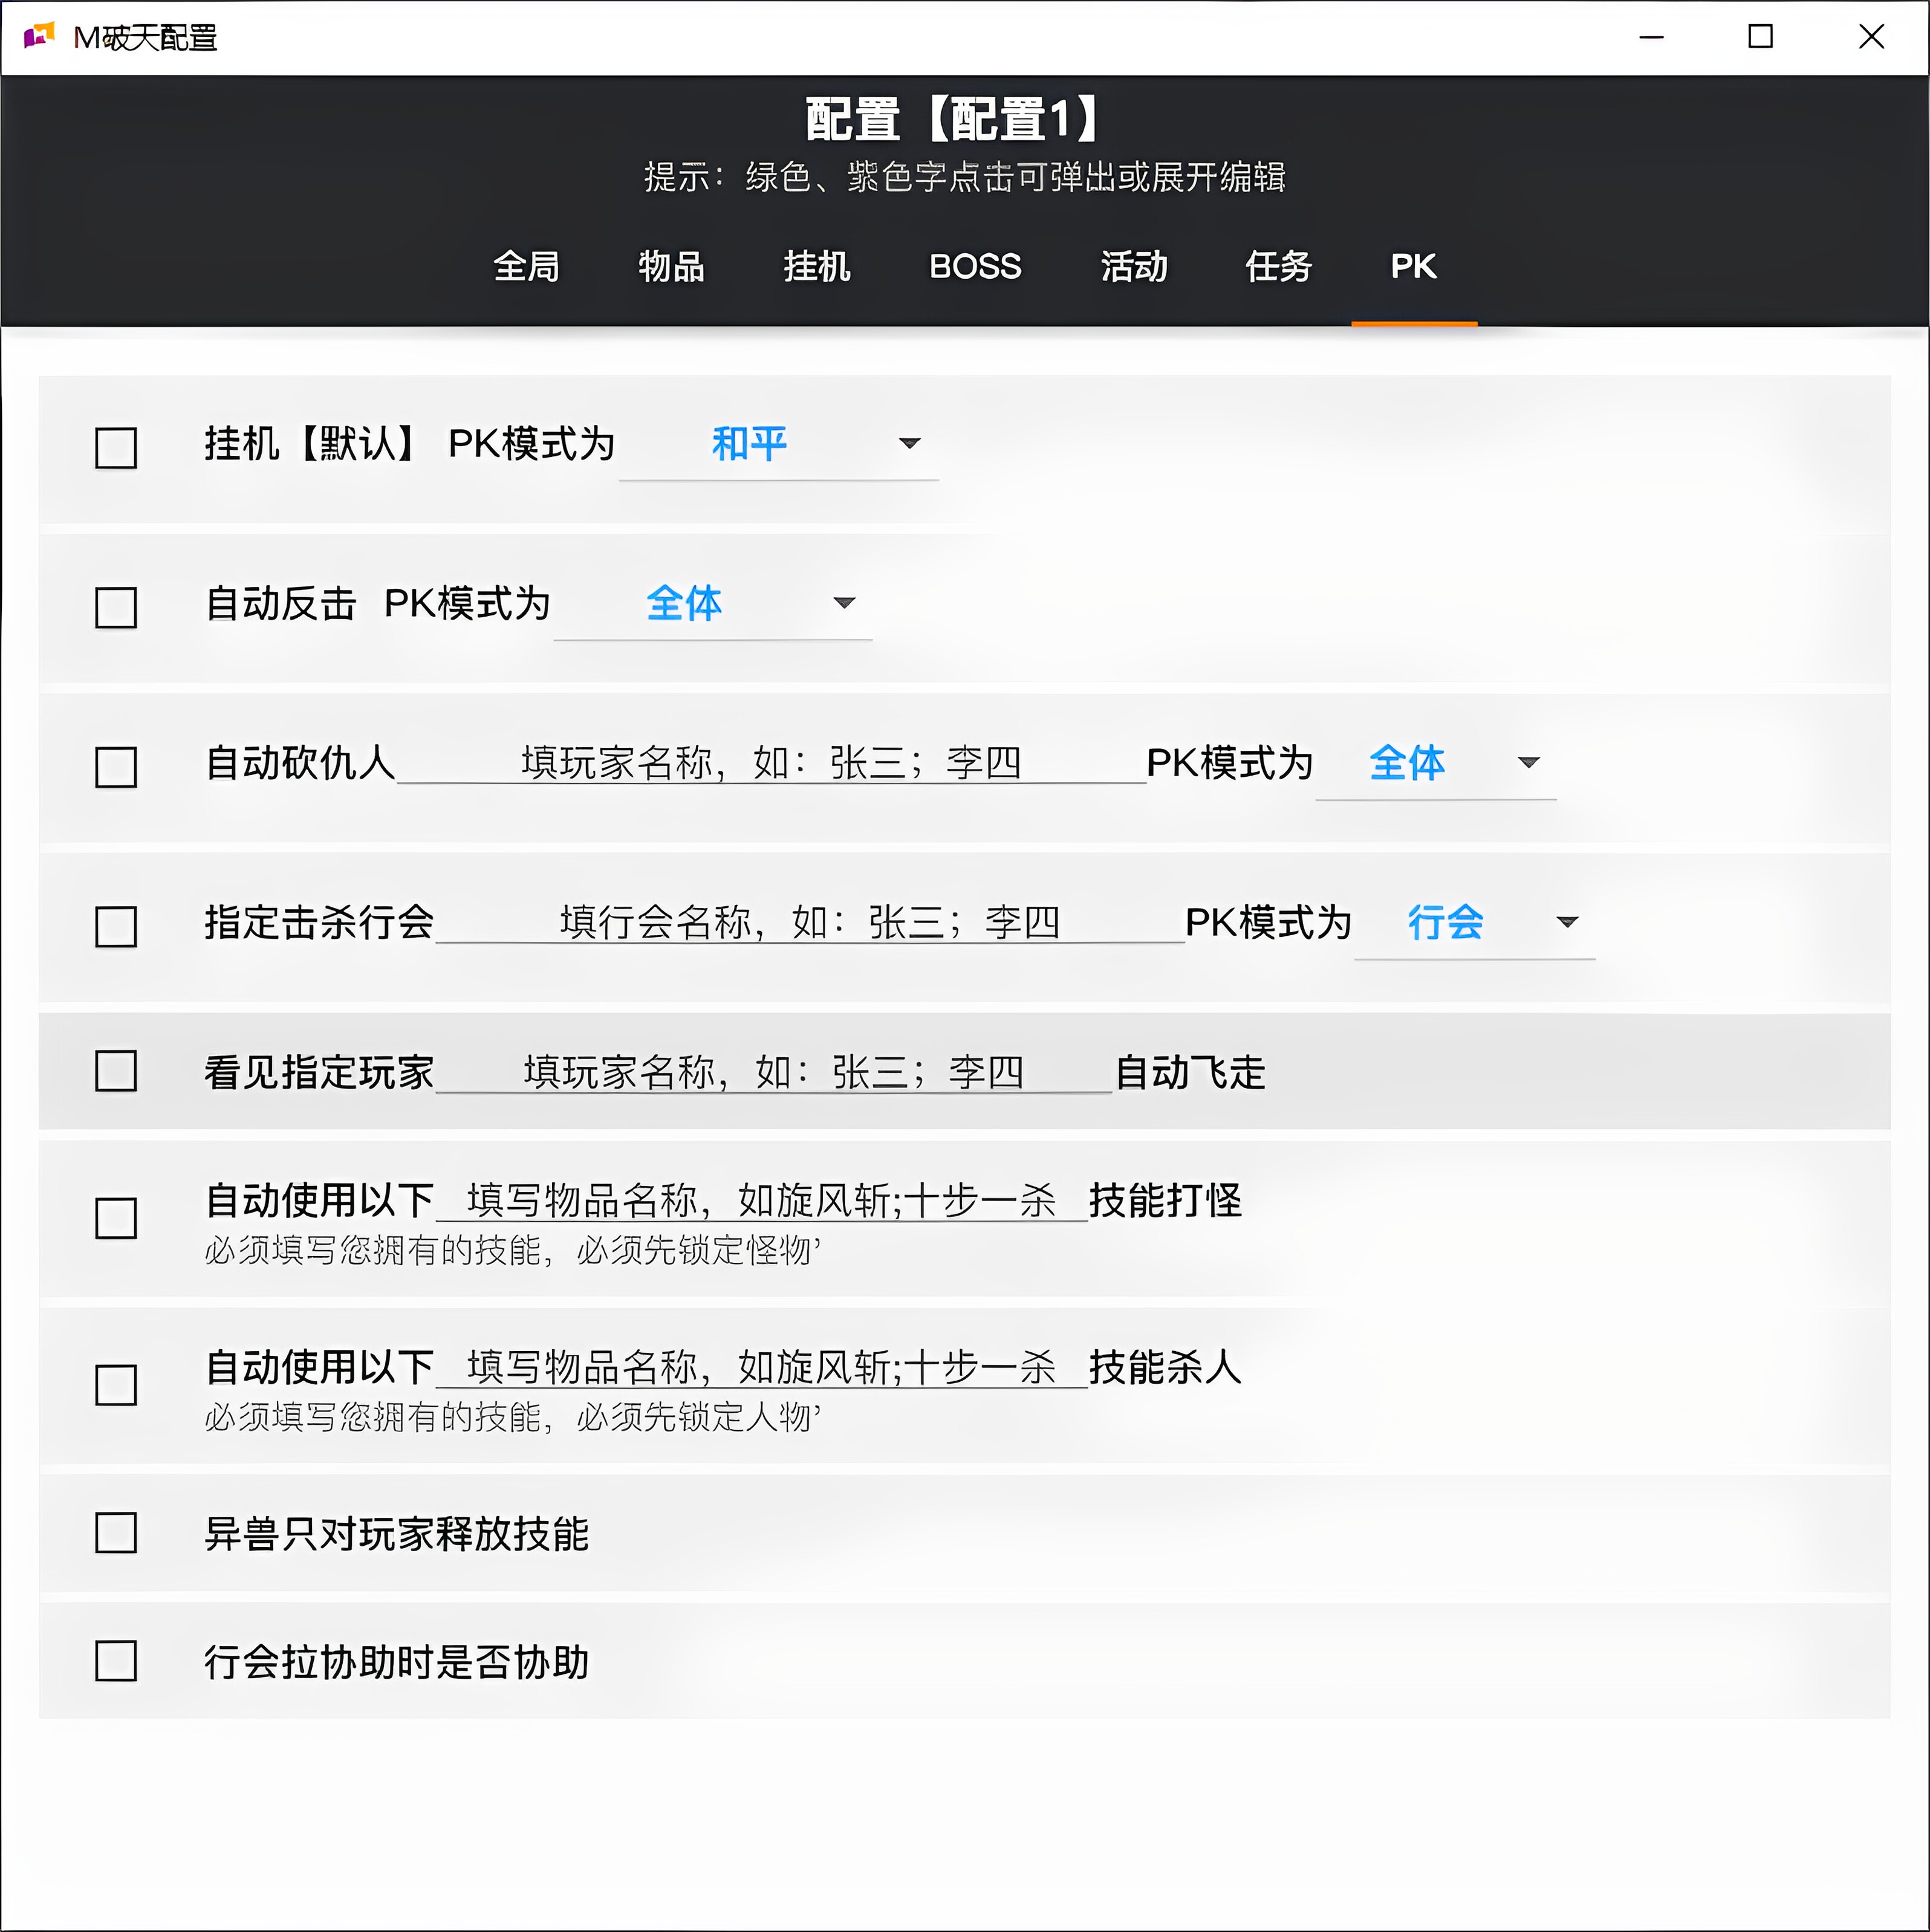Click the 自动砍仇人 player name input field
This screenshot has width=1930, height=1932.
[771, 763]
